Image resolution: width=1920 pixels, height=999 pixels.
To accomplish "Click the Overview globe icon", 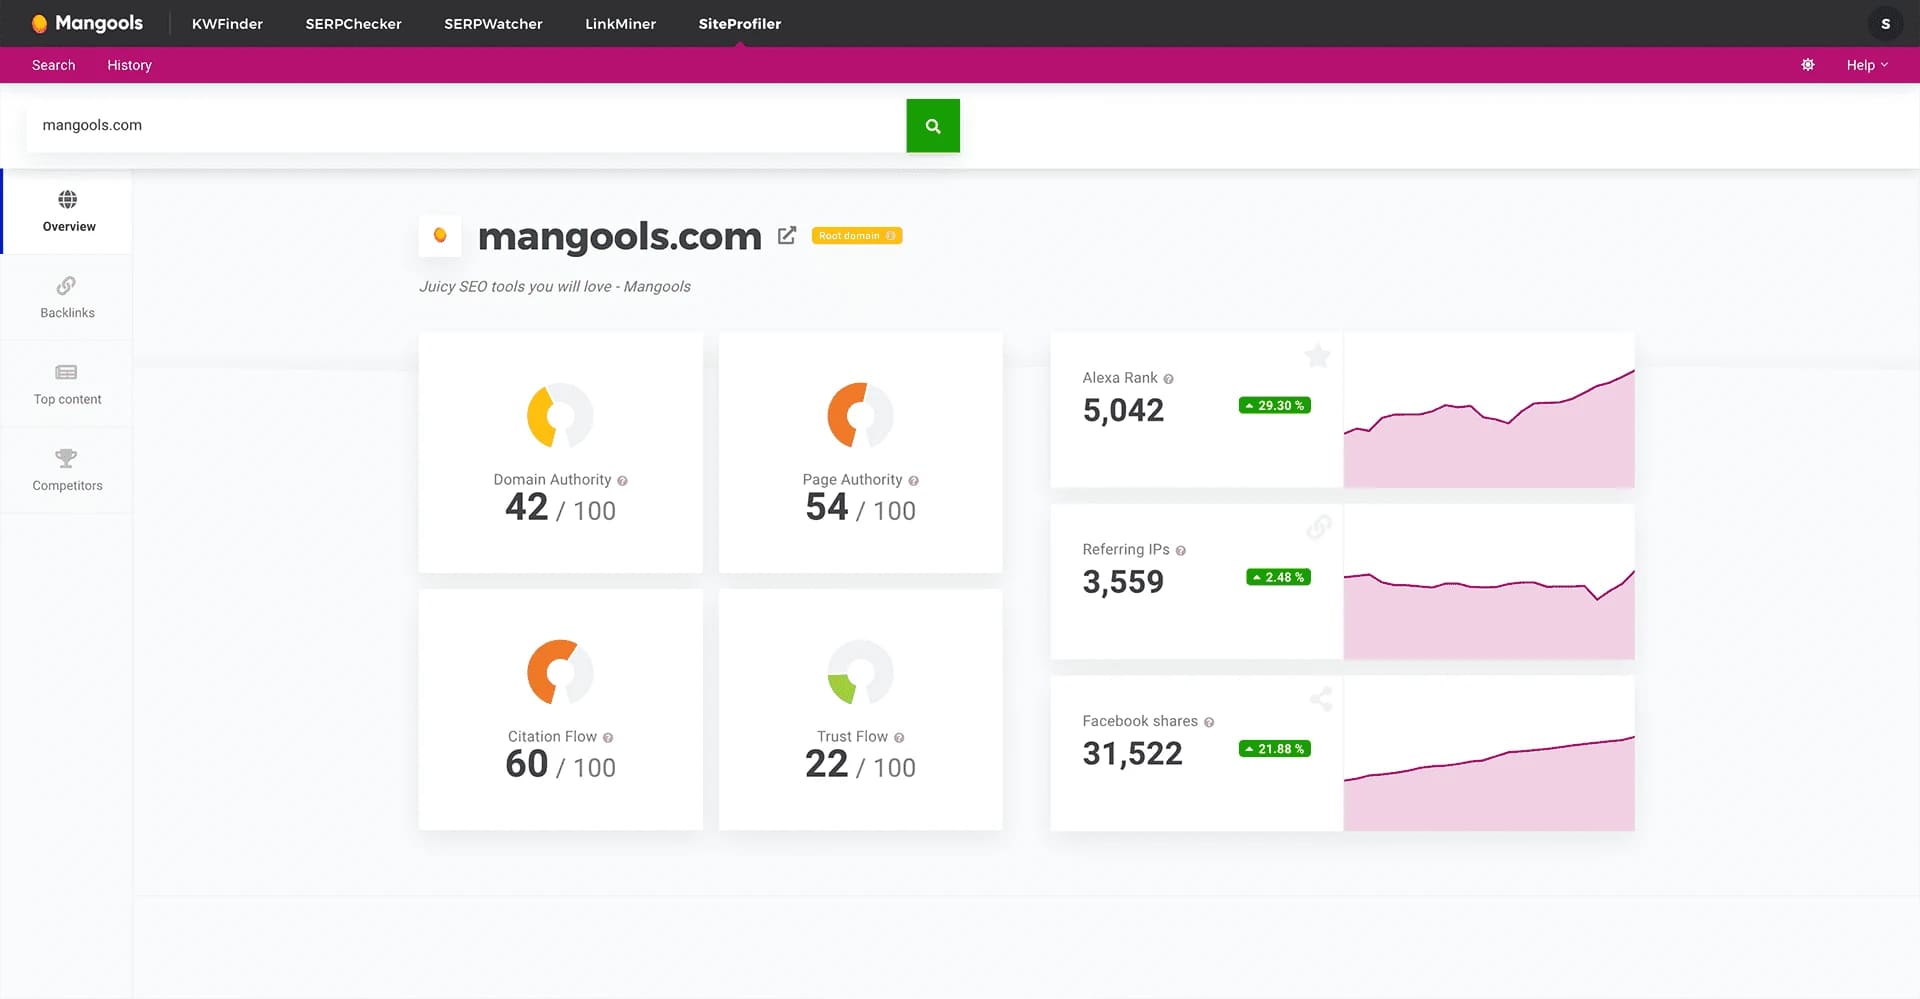I will point(67,198).
